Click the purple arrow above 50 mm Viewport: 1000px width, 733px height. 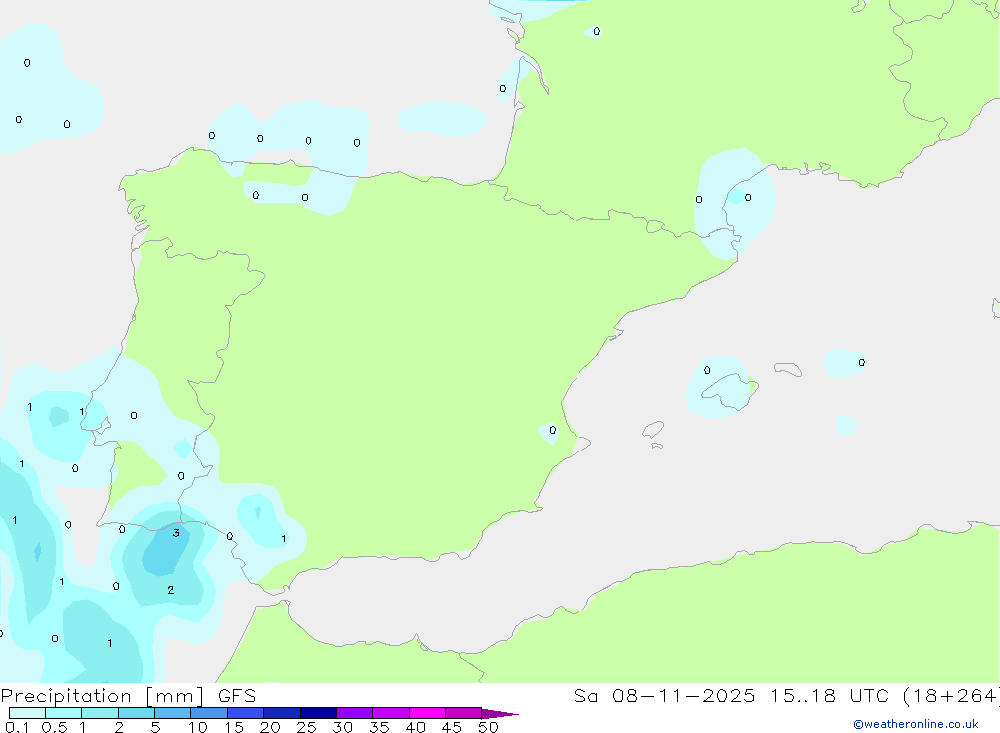coord(500,713)
